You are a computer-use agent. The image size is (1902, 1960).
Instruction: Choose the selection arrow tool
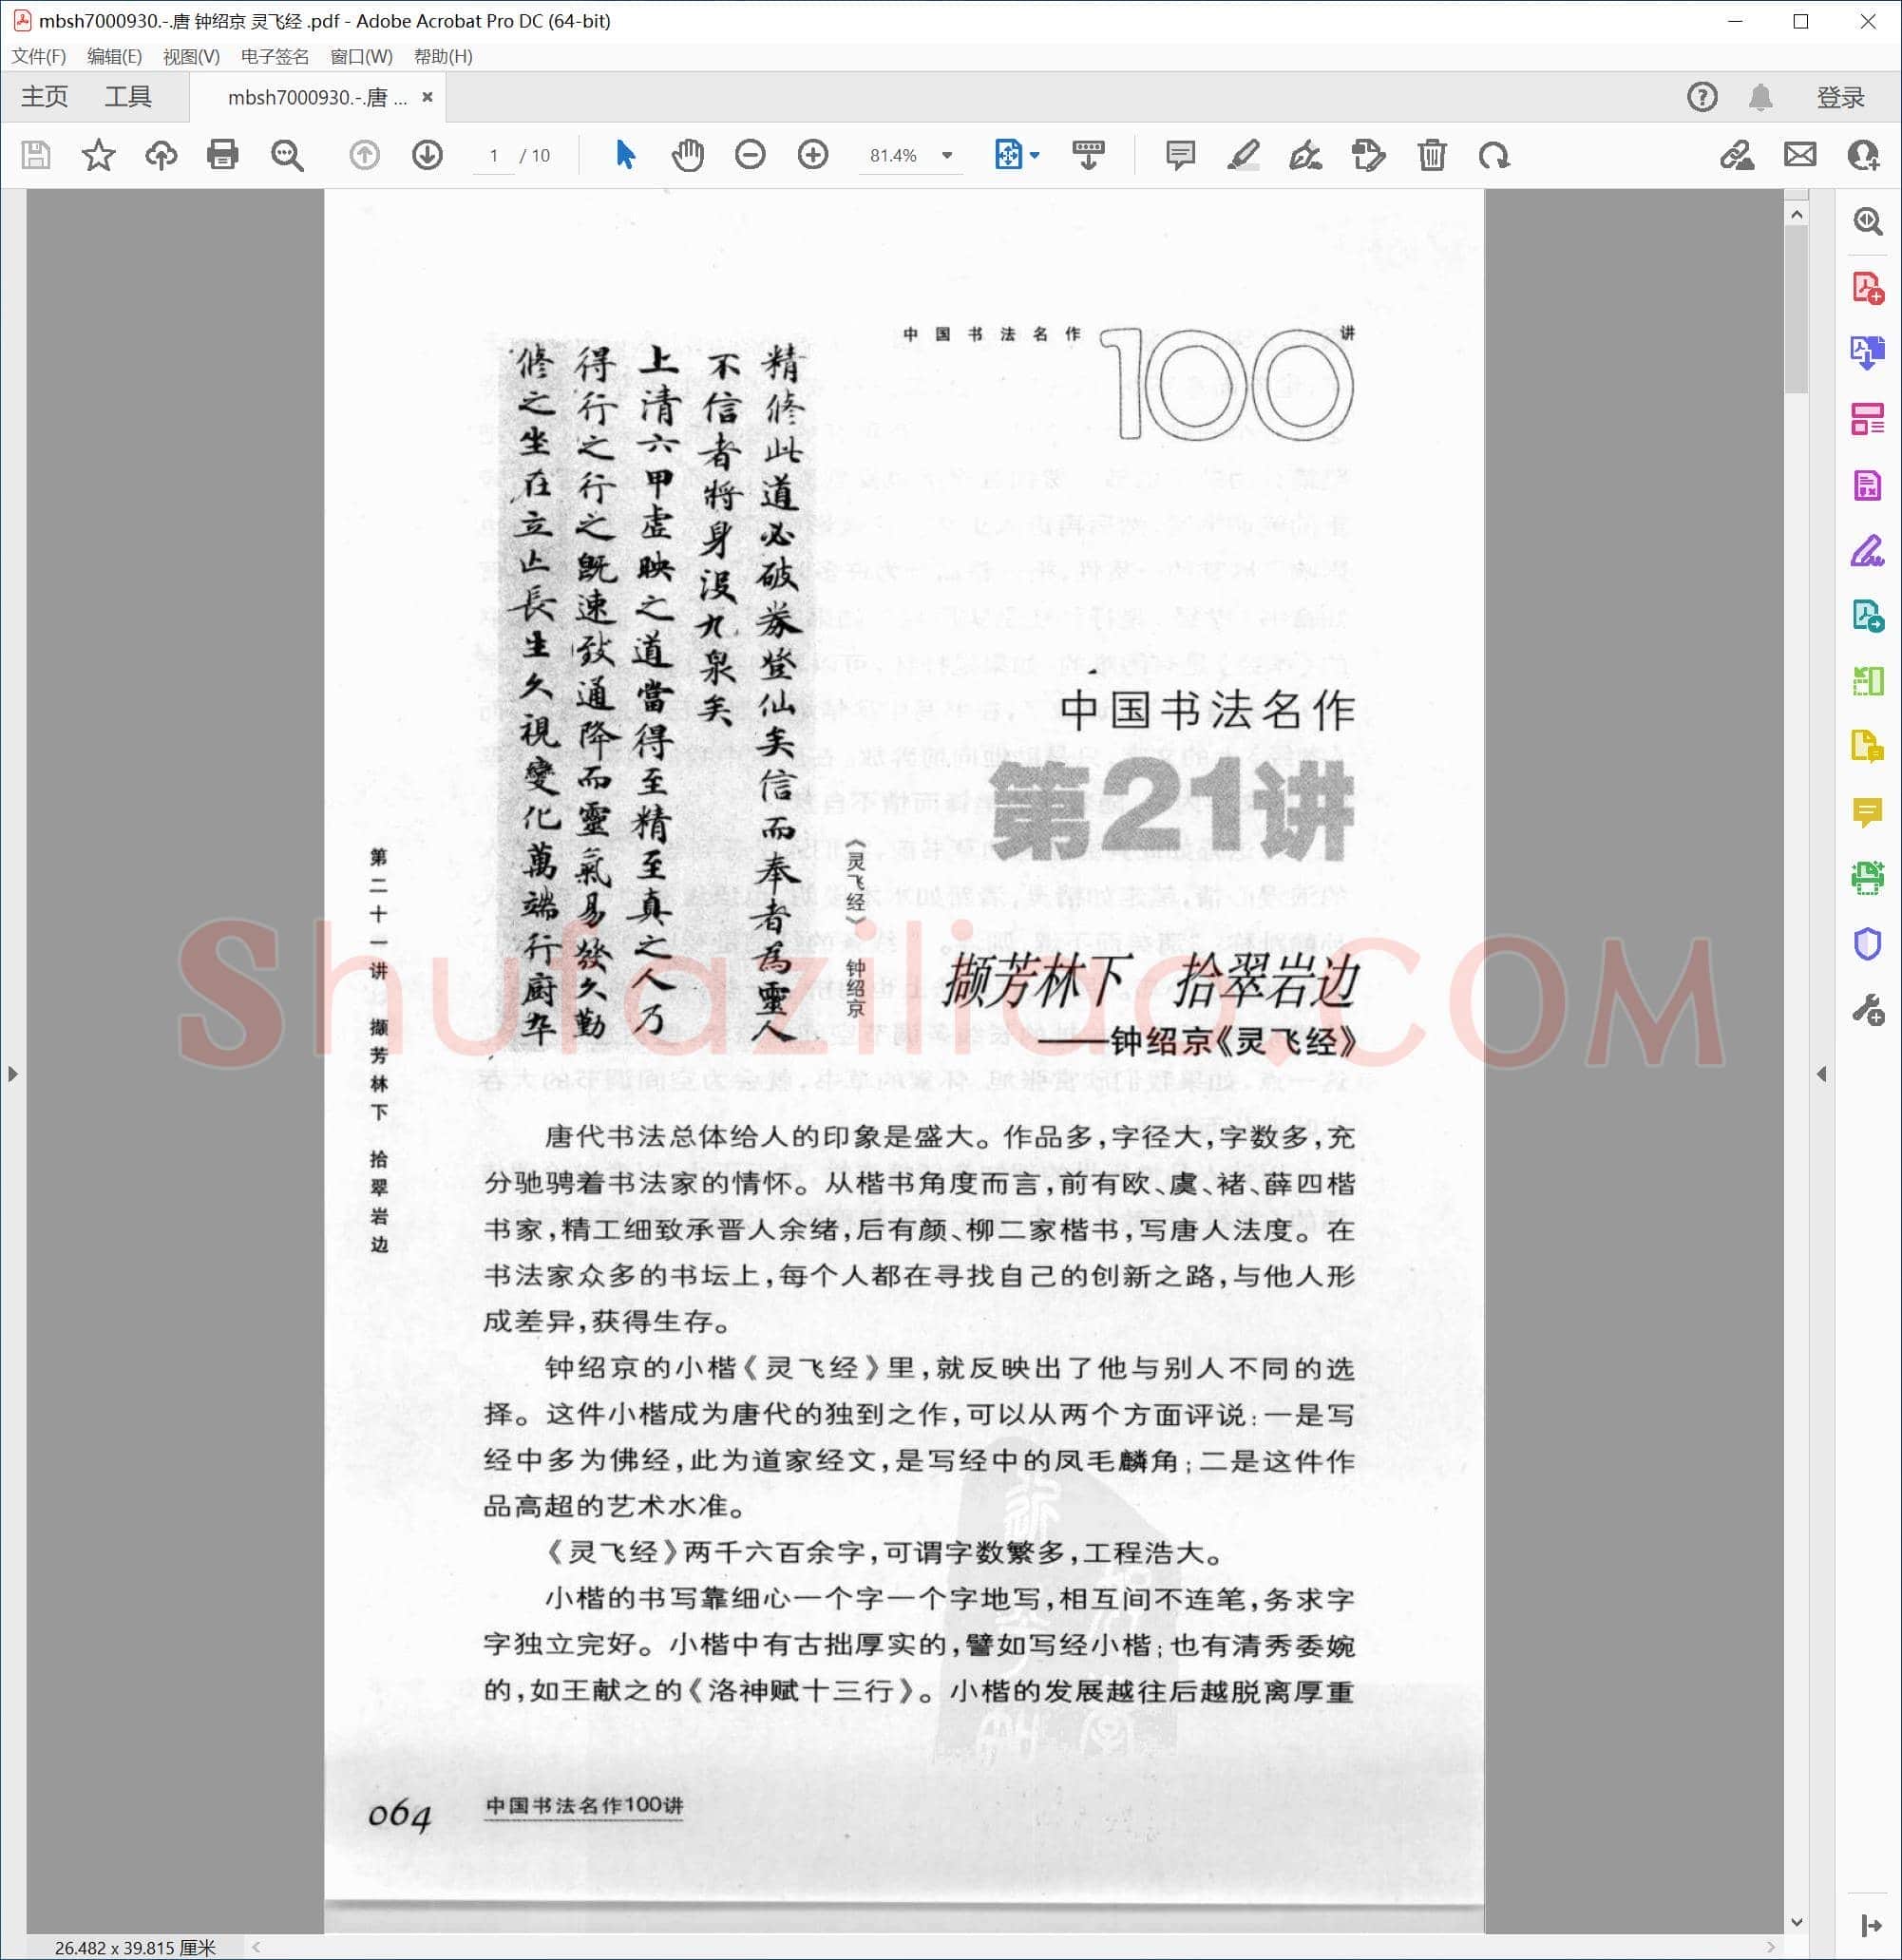(x=626, y=155)
